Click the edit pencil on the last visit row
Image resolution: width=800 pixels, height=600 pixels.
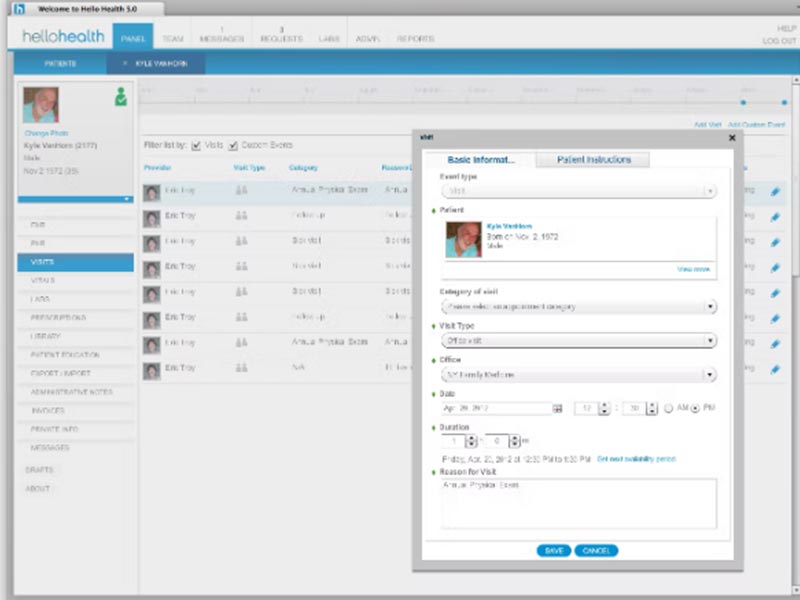pos(775,369)
